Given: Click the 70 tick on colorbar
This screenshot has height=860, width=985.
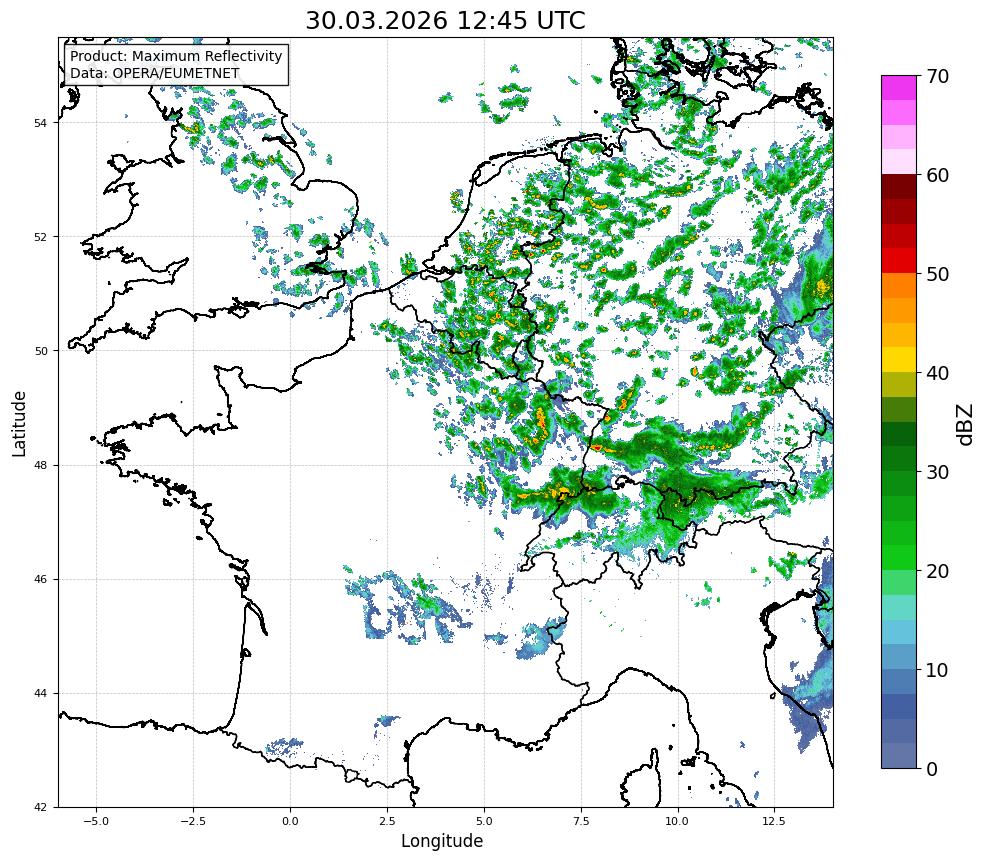Looking at the screenshot, I should pos(937,77).
